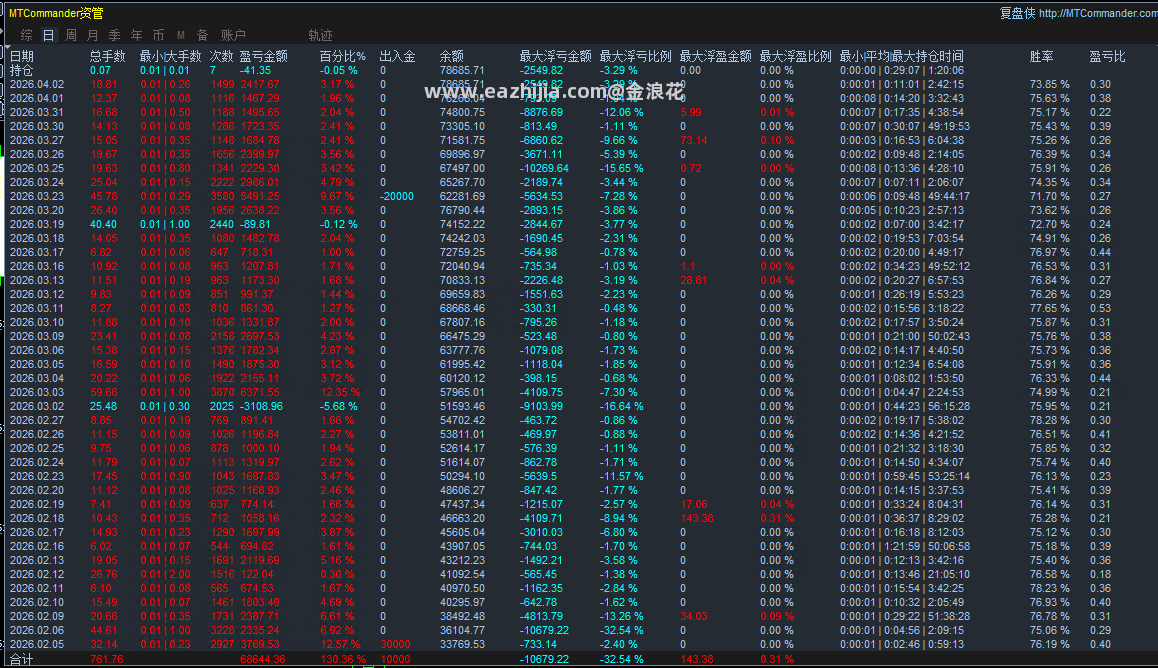Open the 币 currency tab
Image resolution: width=1158 pixels, height=668 pixels.
[159, 35]
